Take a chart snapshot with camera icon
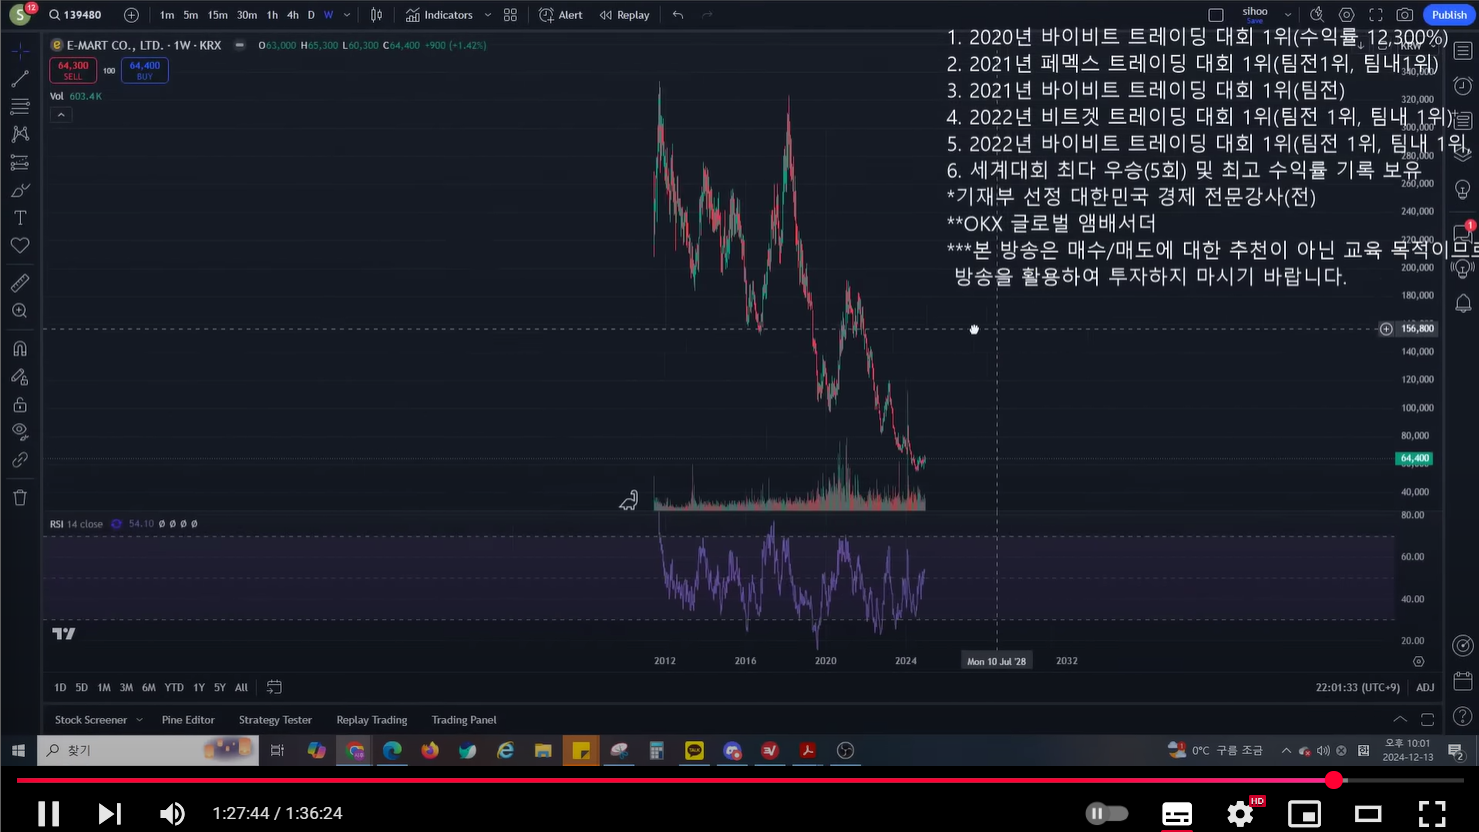 (1405, 15)
